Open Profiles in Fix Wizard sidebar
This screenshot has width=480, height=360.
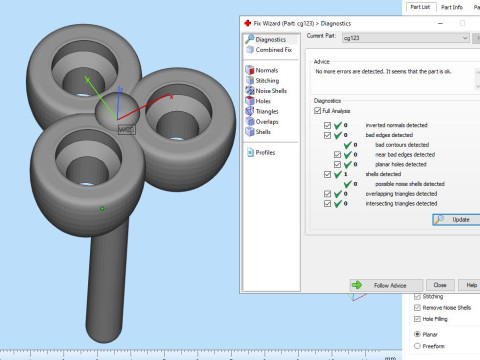[261, 153]
